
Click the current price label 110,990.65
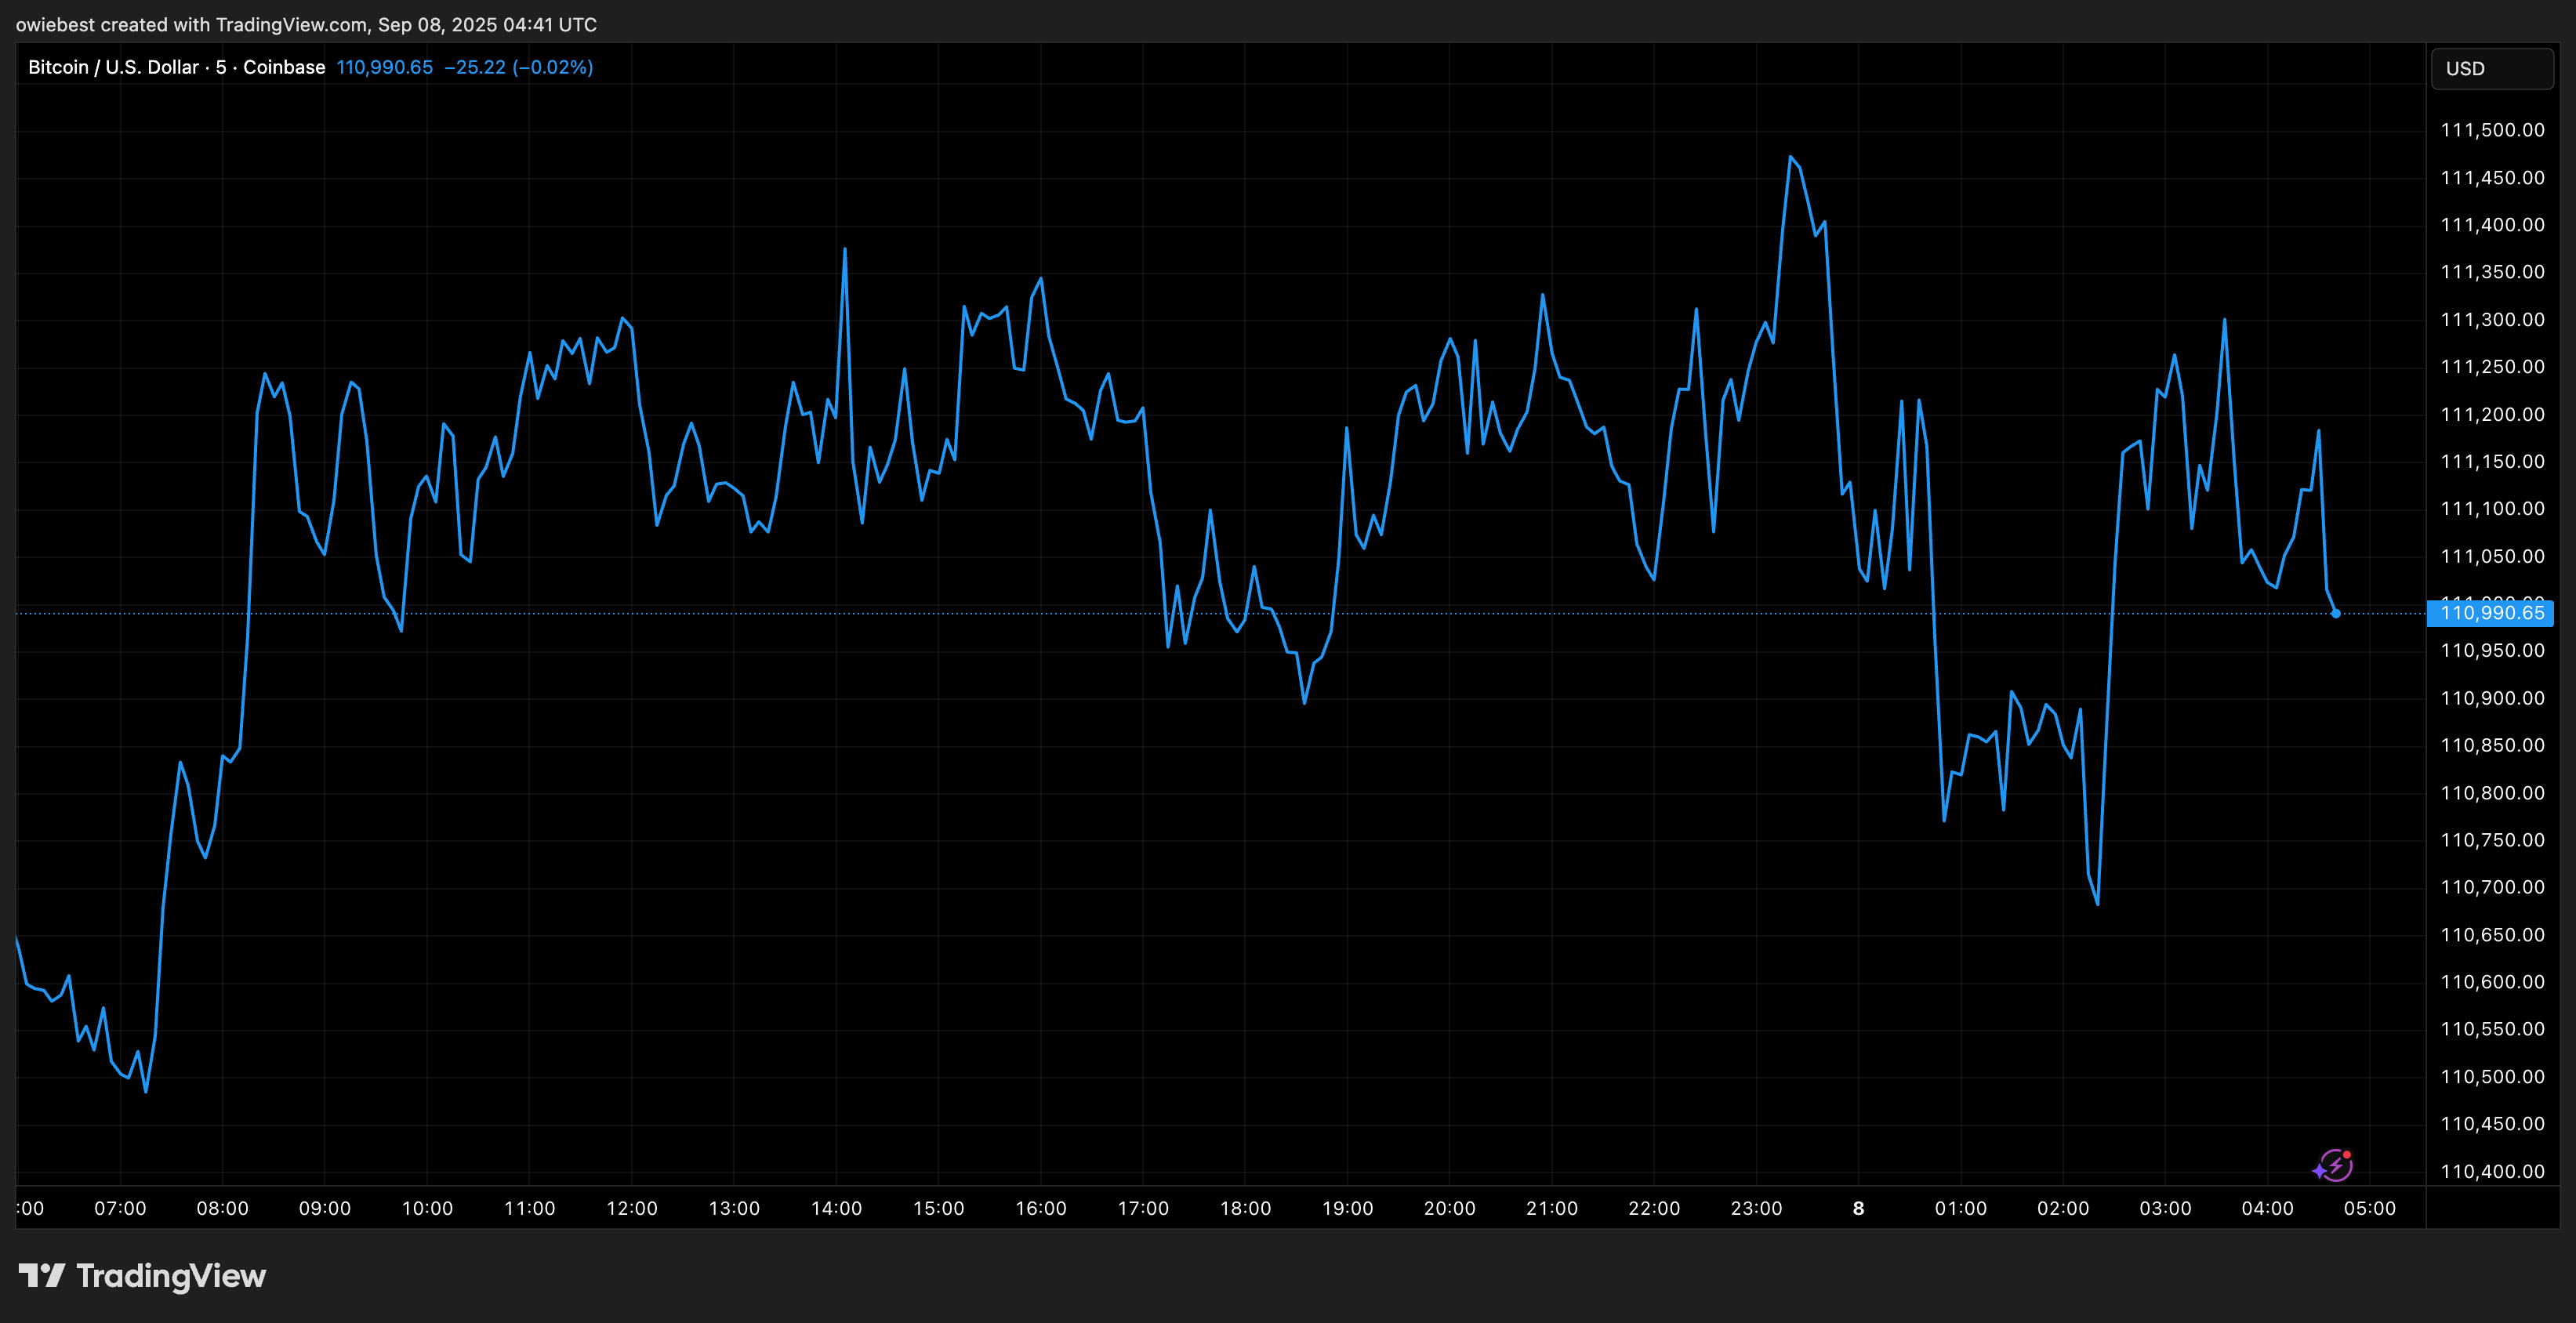[x=2491, y=613]
